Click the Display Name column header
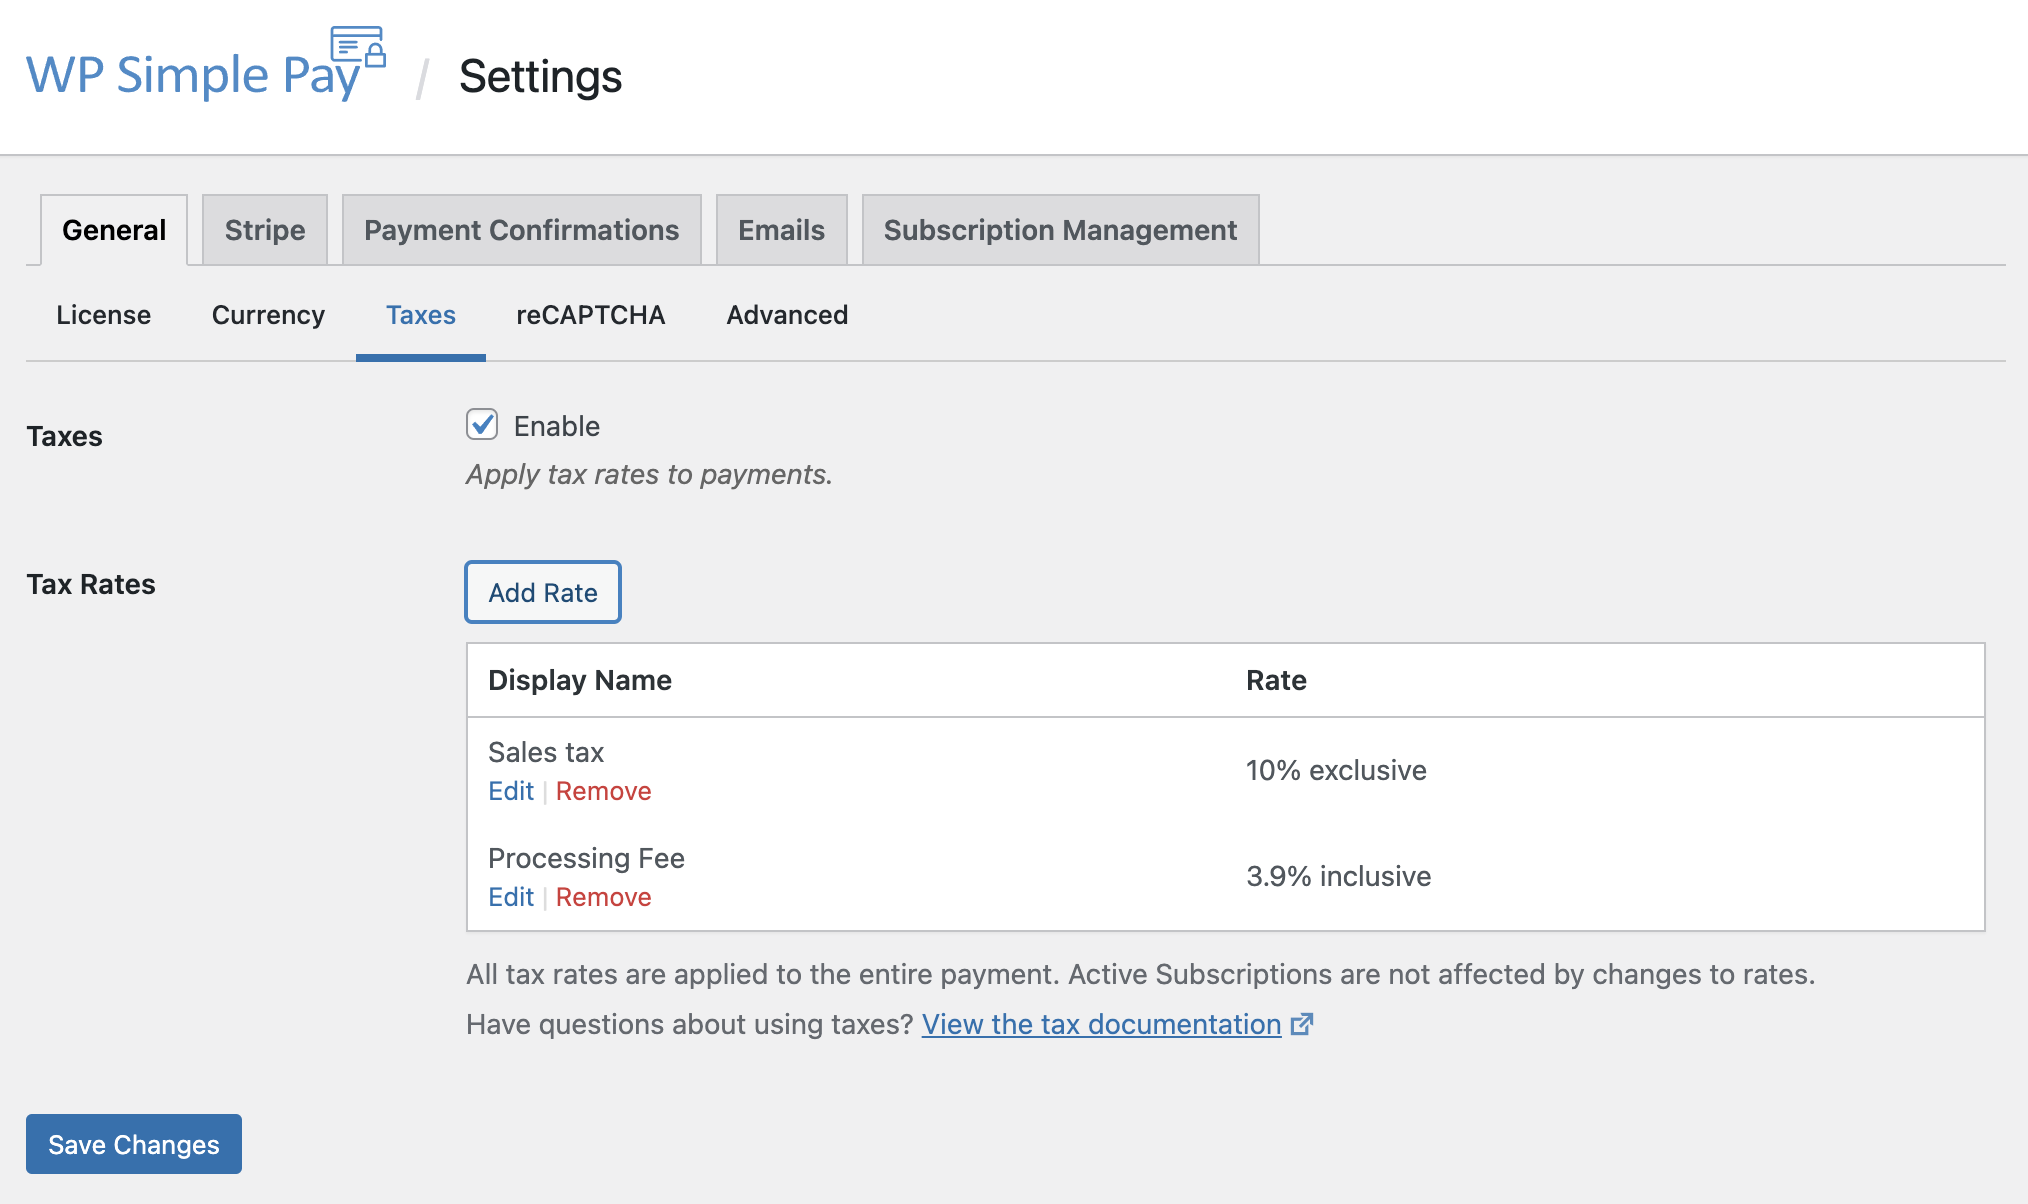 tap(580, 680)
